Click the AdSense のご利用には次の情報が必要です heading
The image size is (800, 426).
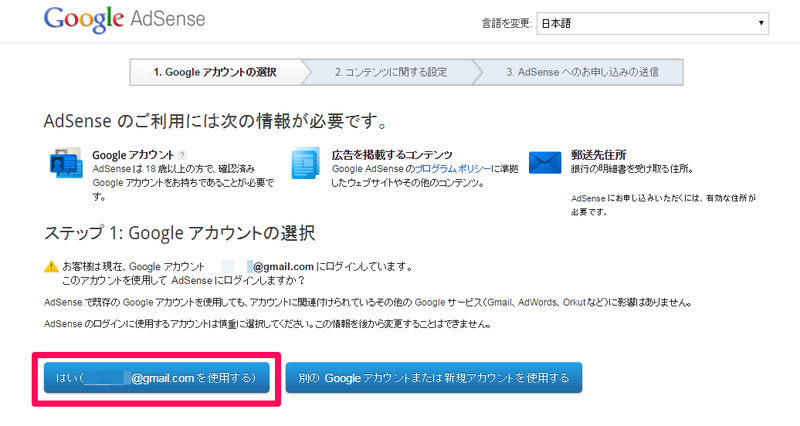(215, 121)
